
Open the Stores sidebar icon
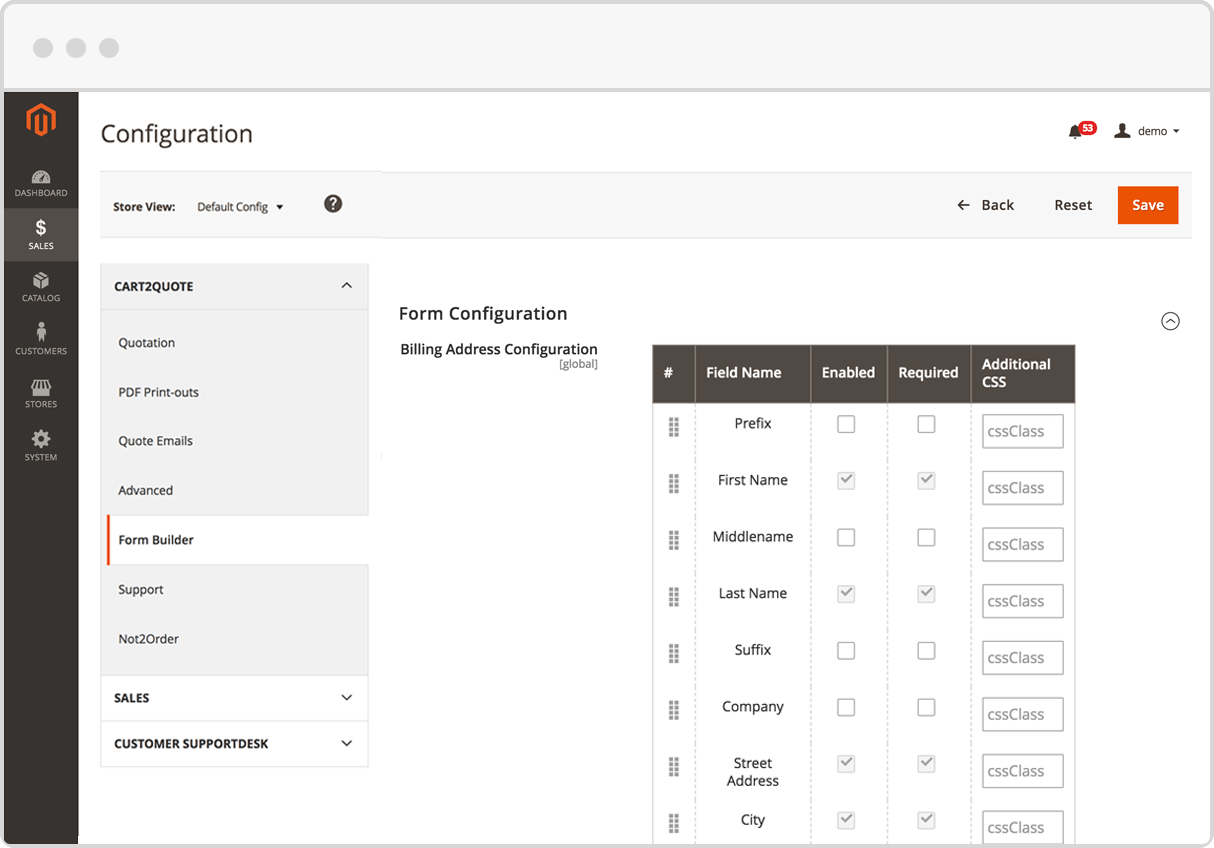tap(41, 392)
